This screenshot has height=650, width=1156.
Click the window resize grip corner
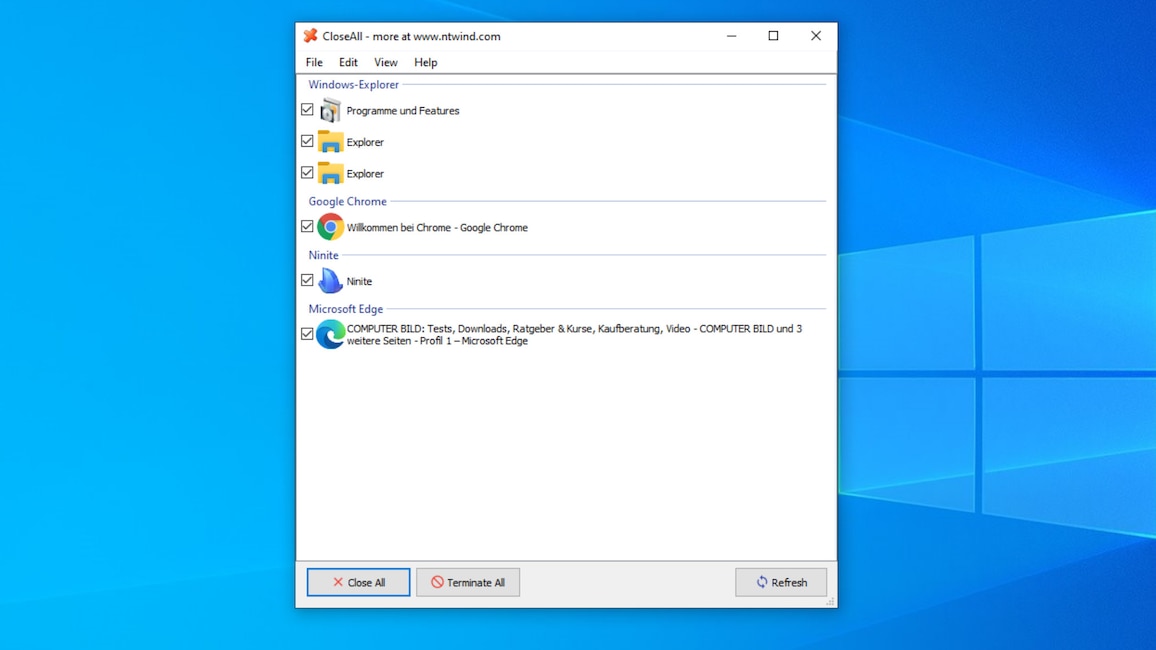click(x=830, y=601)
